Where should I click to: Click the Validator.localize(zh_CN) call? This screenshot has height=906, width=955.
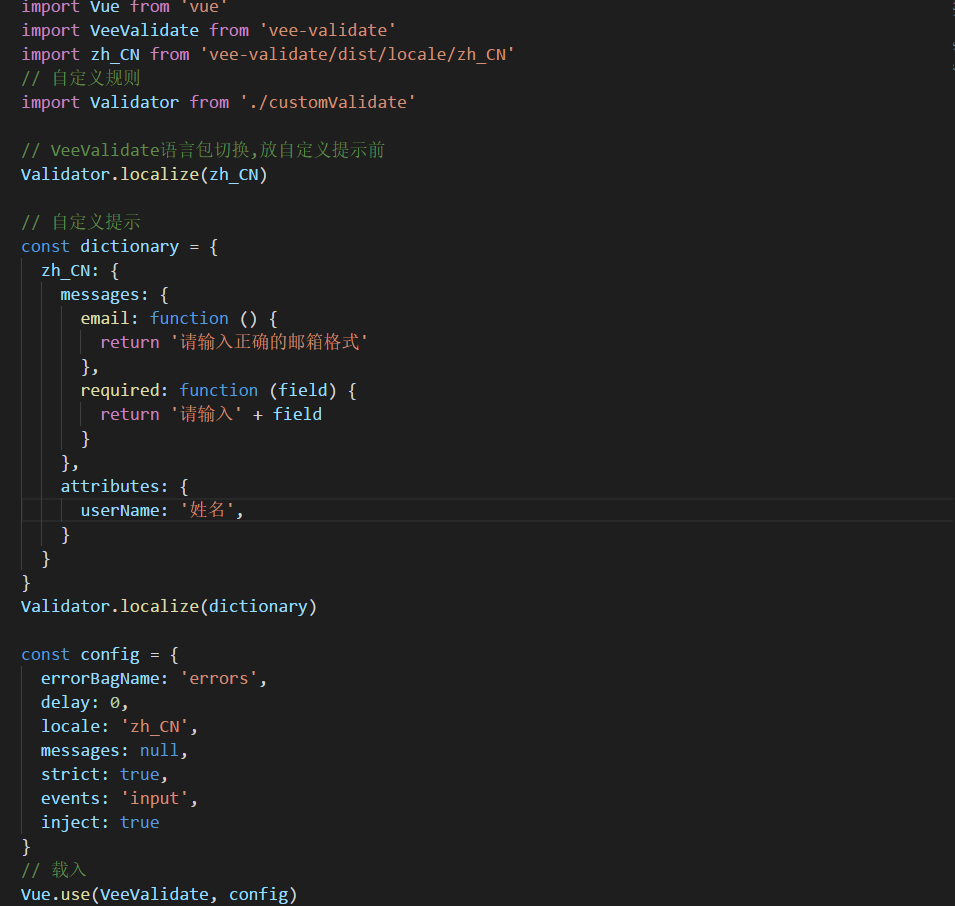(144, 174)
